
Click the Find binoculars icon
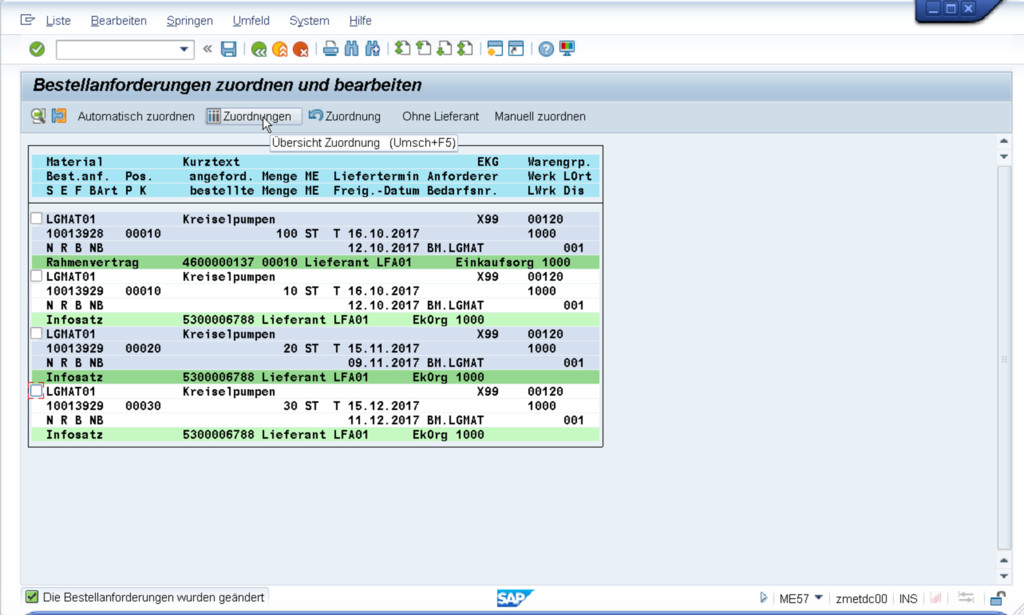tap(351, 49)
